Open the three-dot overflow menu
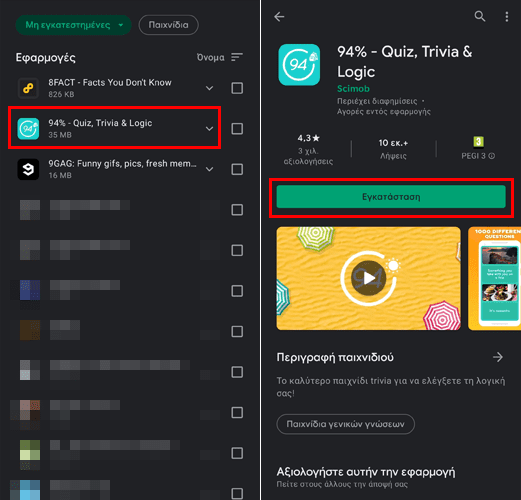521x500 pixels. click(506, 16)
